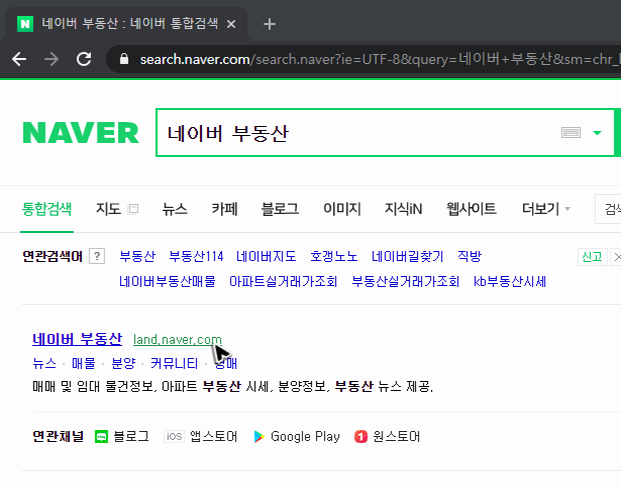Click the 매물 sublink

pyautogui.click(x=84, y=363)
